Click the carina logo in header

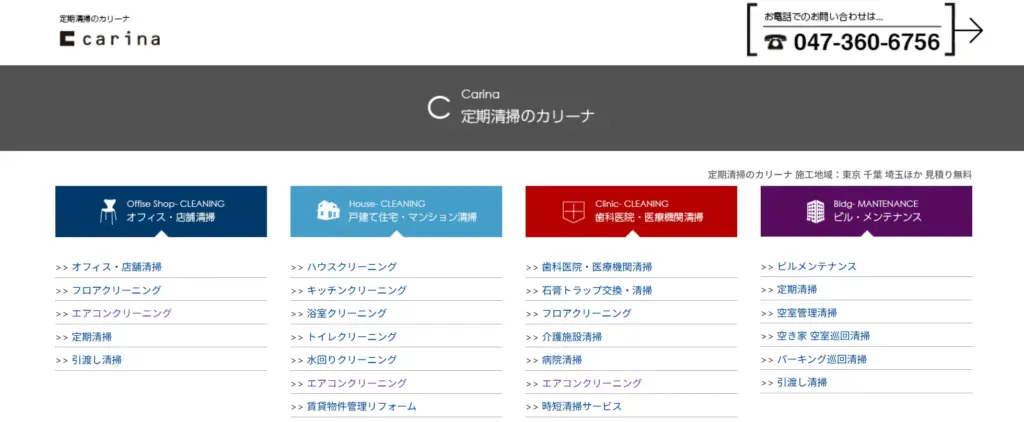(x=109, y=38)
